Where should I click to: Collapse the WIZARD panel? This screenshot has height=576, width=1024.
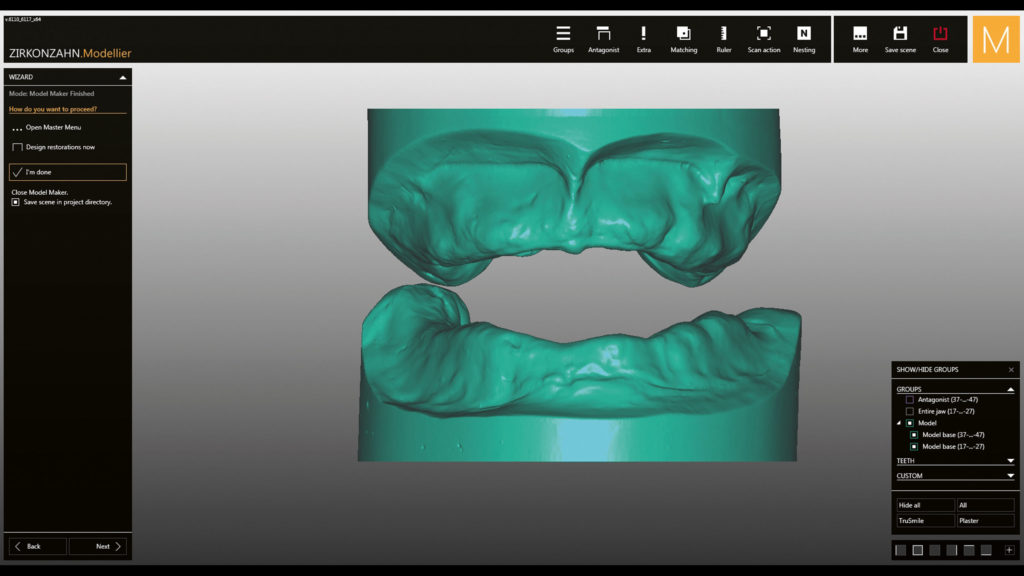(122, 77)
